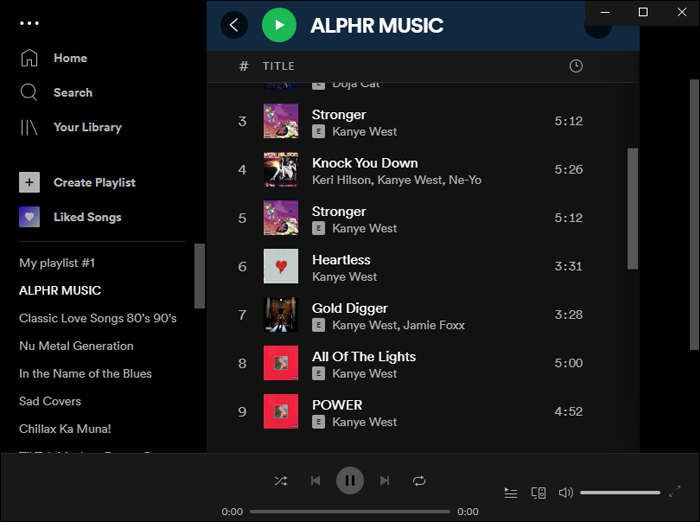Open Kanye West artist link under POWER
The height and width of the screenshot is (522, 700).
click(364, 422)
